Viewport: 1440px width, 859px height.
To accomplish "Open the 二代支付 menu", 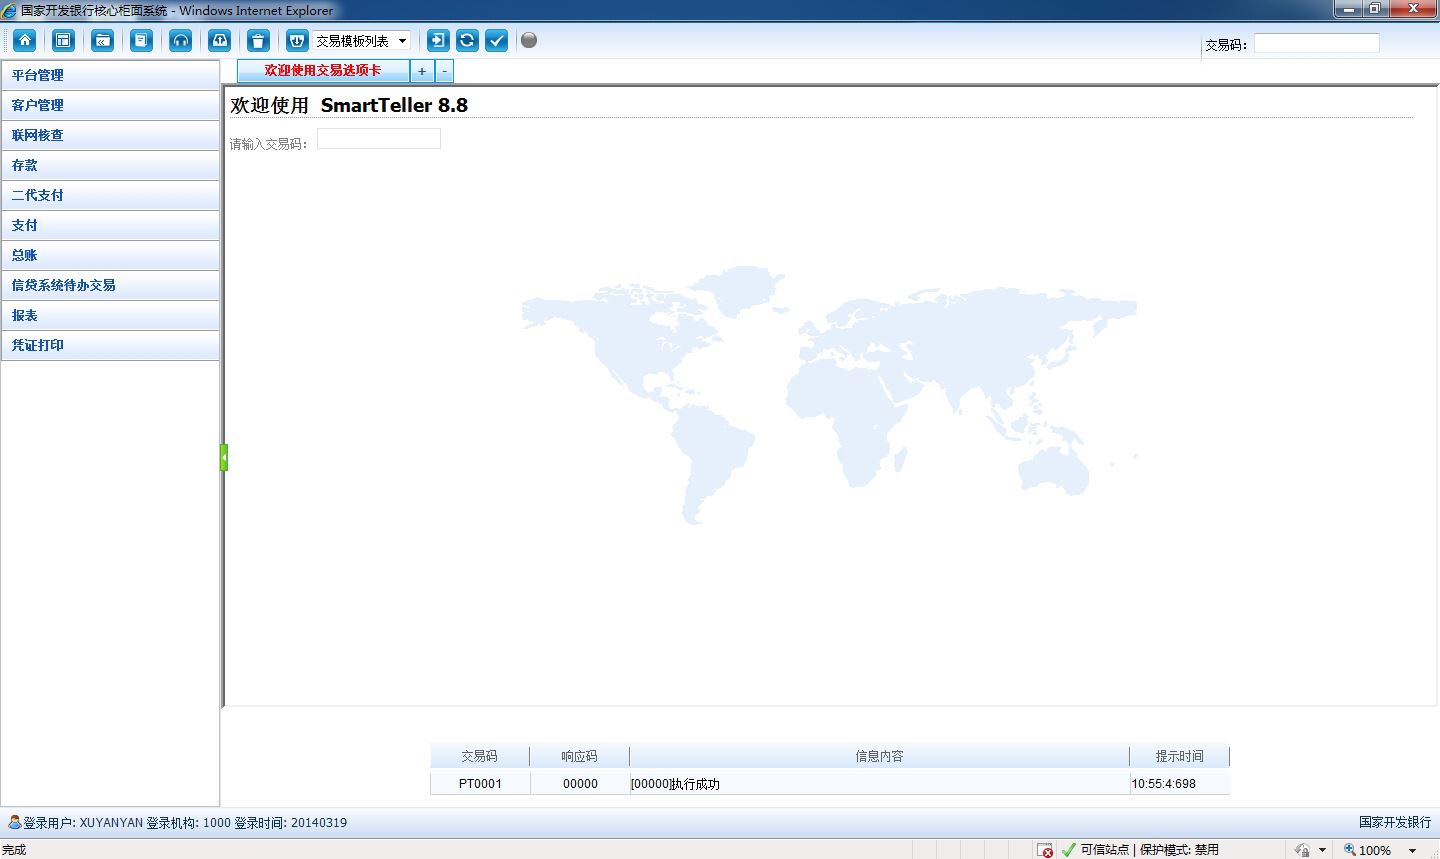I will [x=110, y=195].
